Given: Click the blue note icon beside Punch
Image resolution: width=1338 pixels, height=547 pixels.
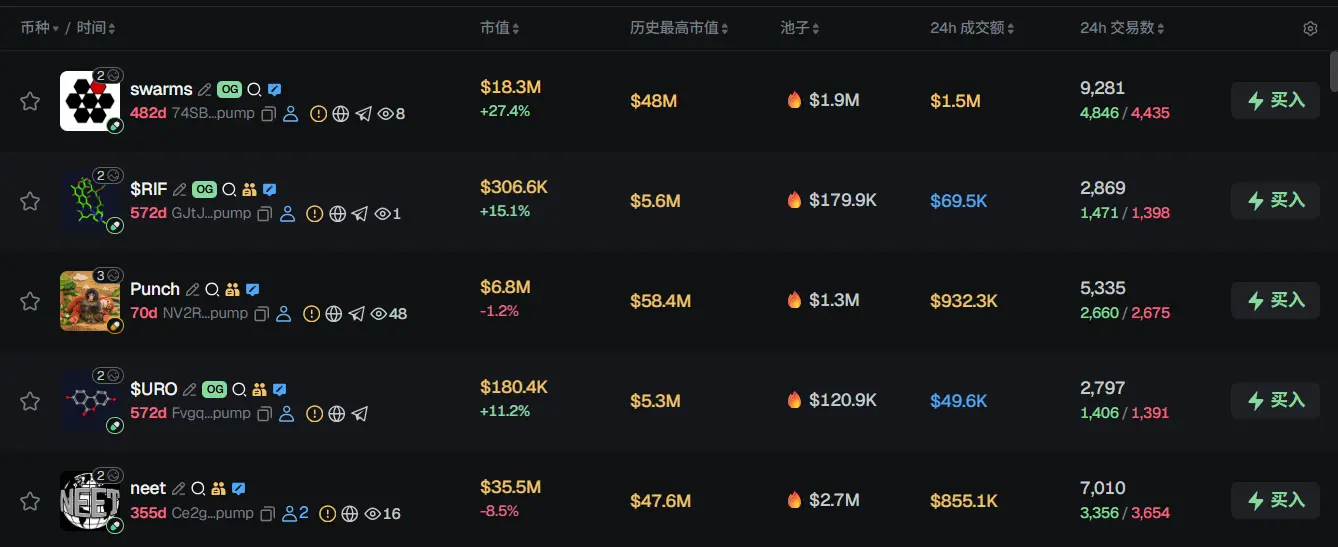Looking at the screenshot, I should pos(253,289).
